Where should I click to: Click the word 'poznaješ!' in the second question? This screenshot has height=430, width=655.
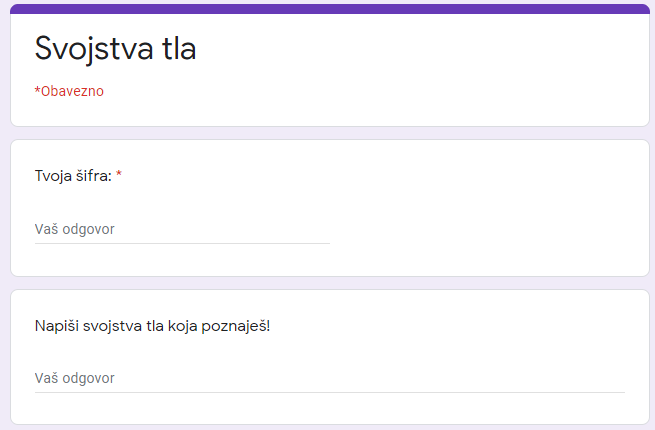(236, 326)
